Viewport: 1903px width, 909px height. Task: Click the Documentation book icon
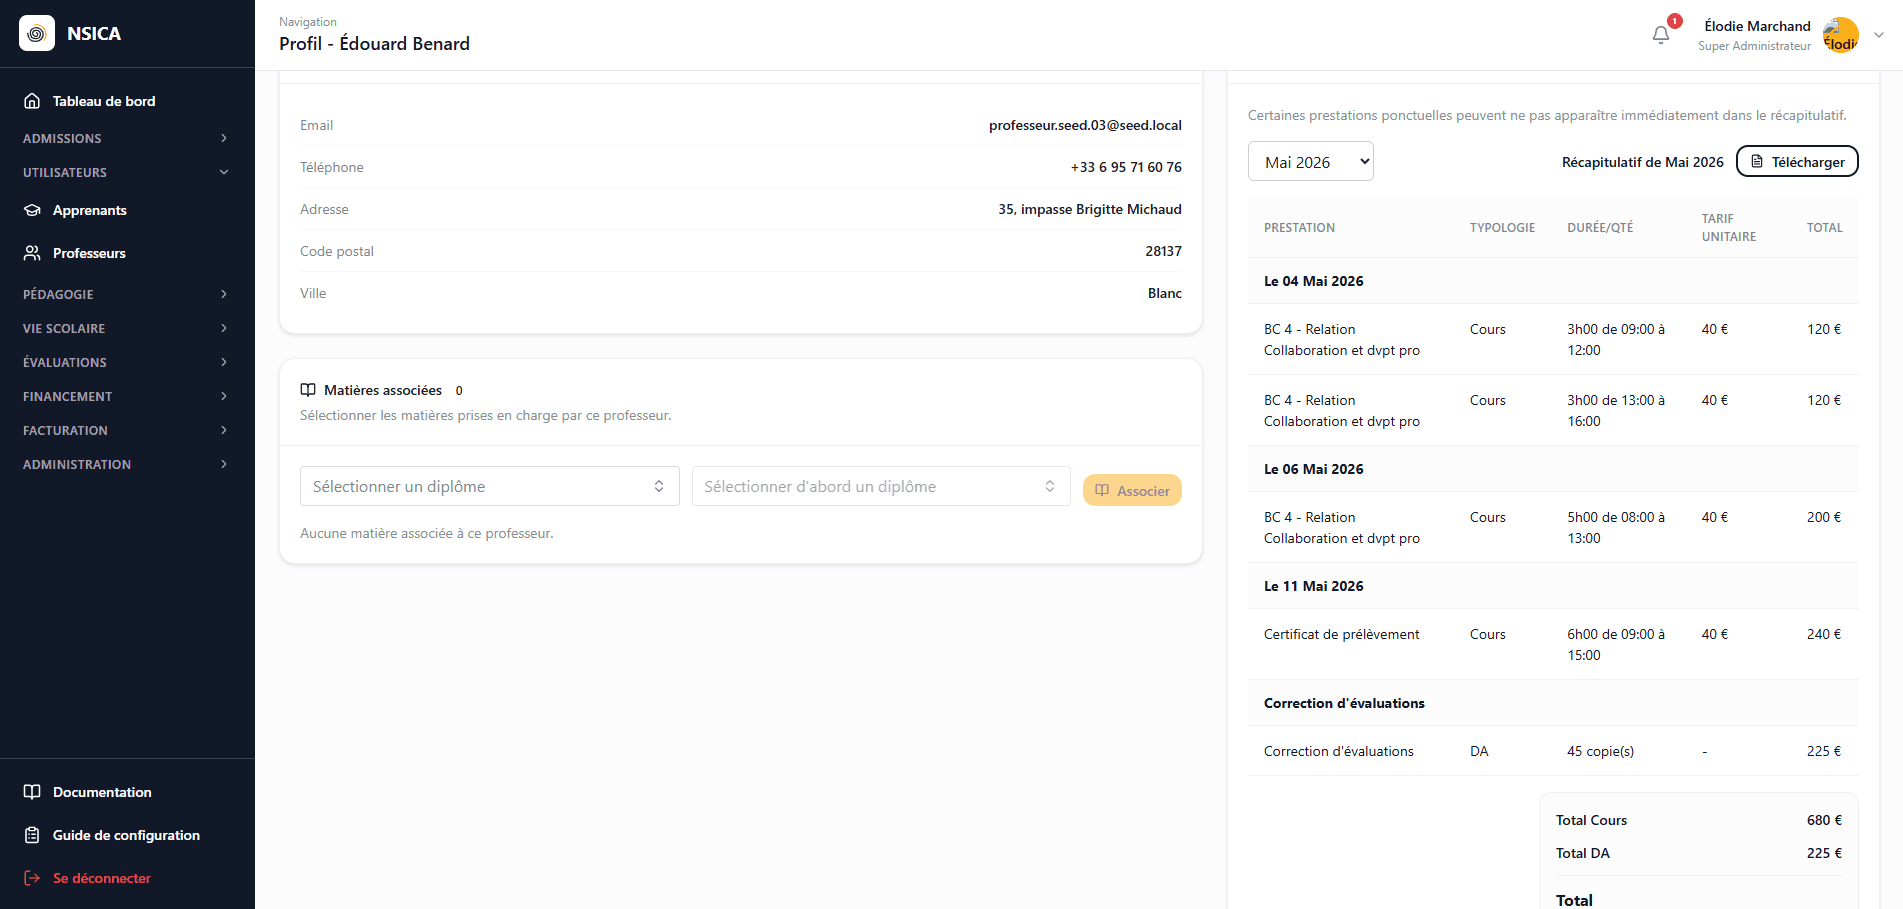pyautogui.click(x=32, y=792)
